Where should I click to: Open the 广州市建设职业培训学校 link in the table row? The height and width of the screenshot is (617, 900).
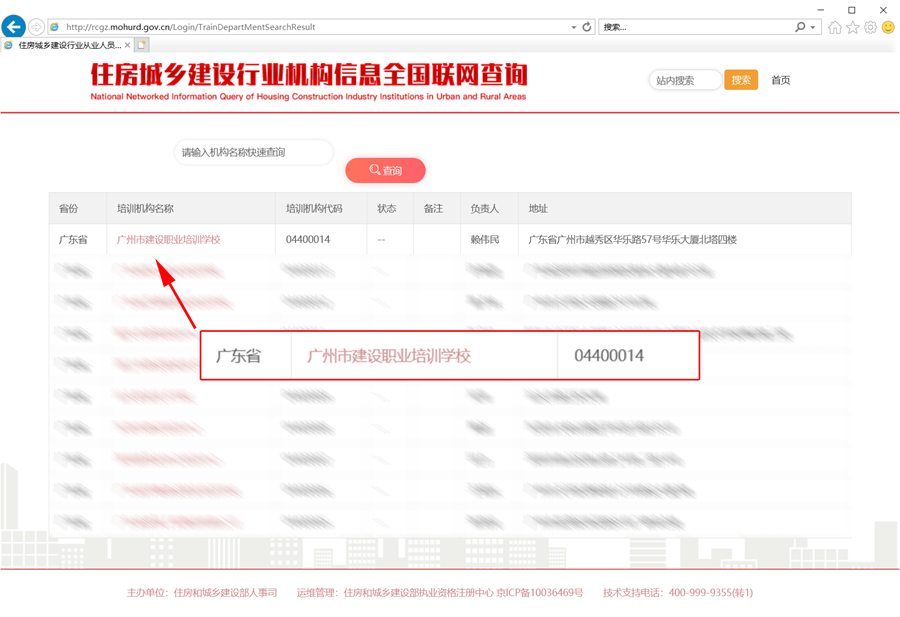click(x=169, y=239)
